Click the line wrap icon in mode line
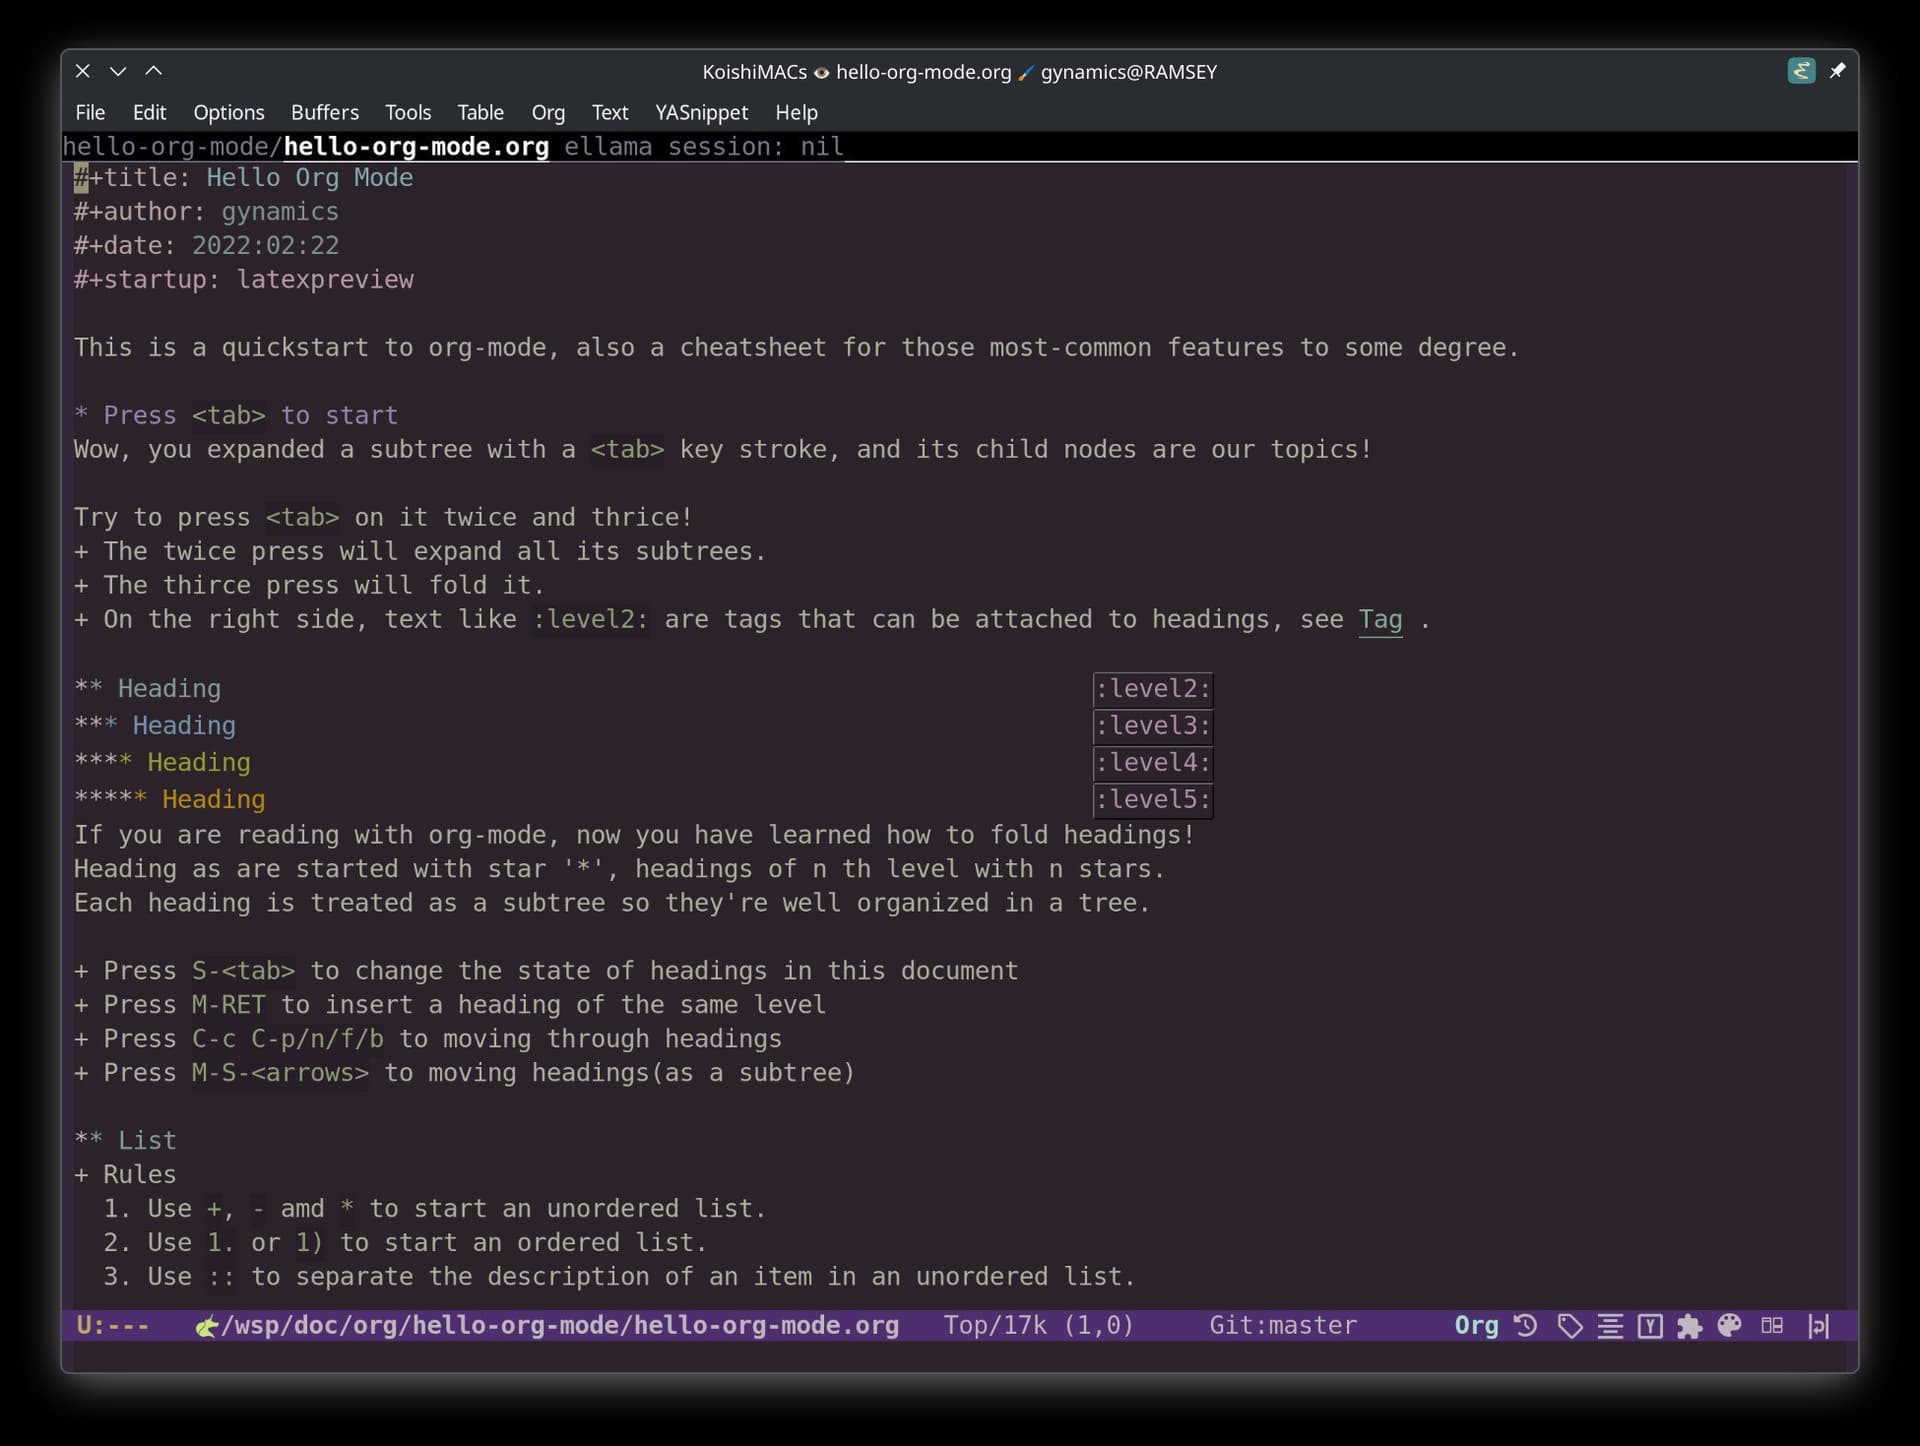The width and height of the screenshot is (1920, 1446). coord(1818,1326)
